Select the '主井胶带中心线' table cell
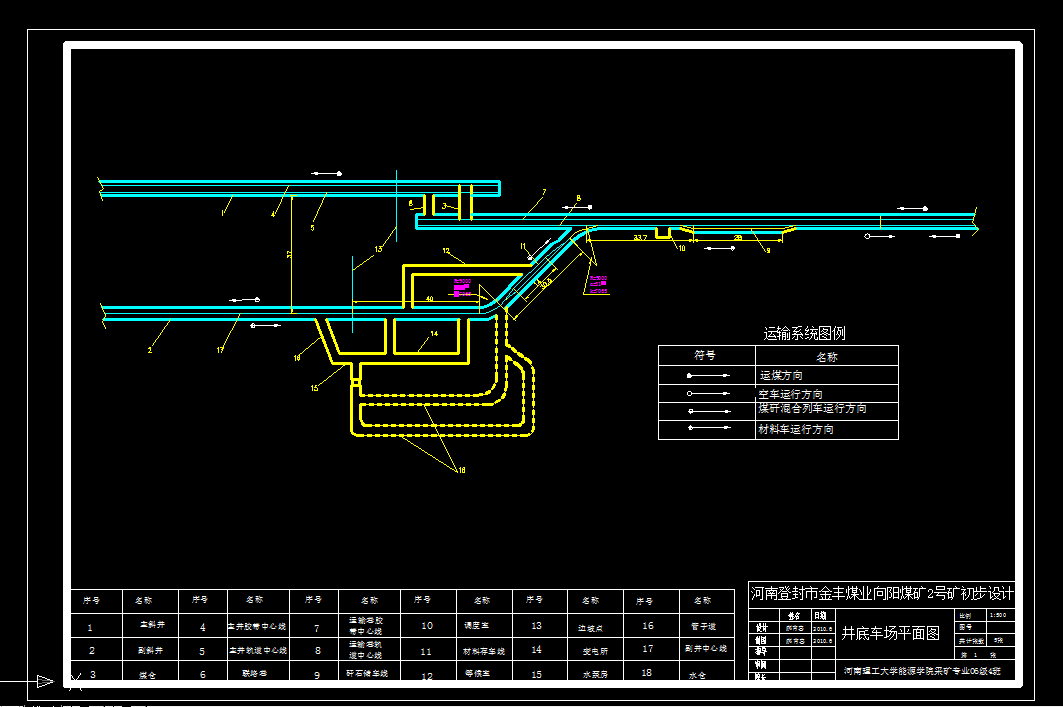 tap(257, 626)
